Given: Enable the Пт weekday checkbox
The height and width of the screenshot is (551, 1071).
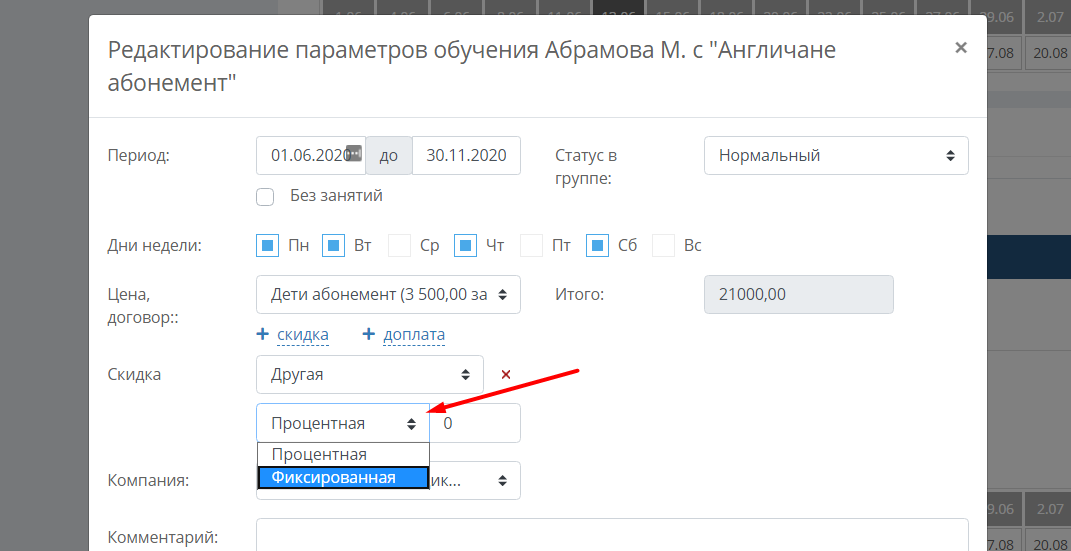Looking at the screenshot, I should 531,245.
